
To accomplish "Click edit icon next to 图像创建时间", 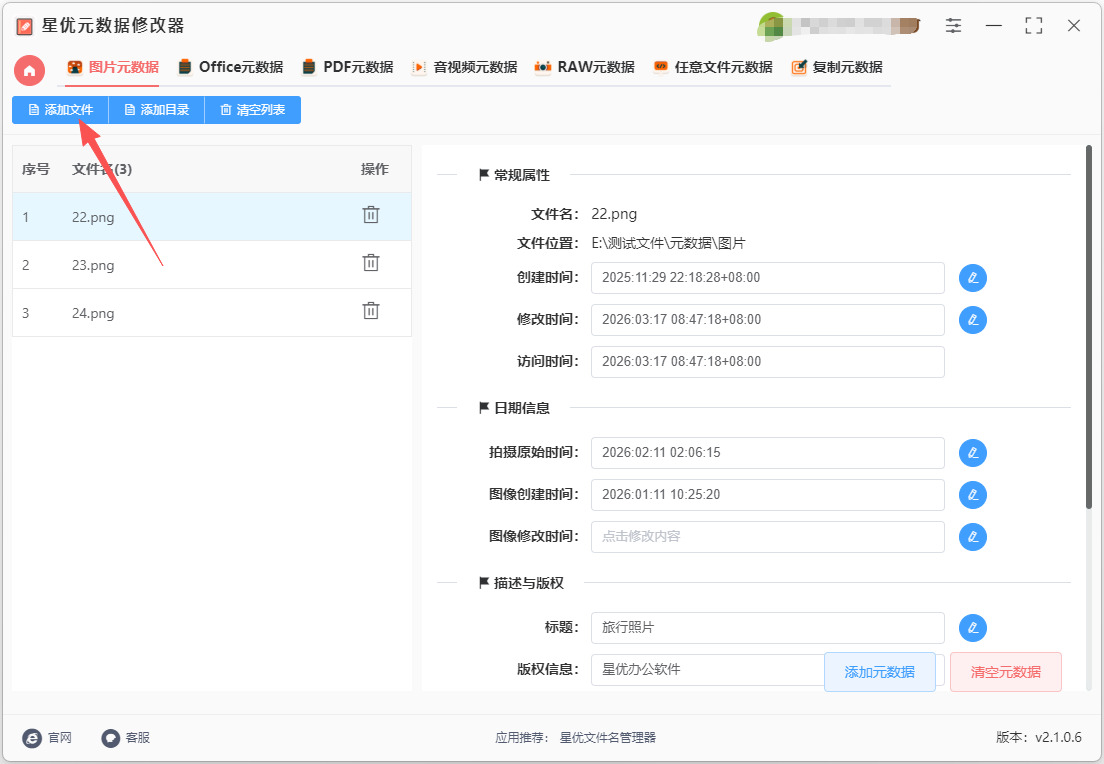I will 972,495.
